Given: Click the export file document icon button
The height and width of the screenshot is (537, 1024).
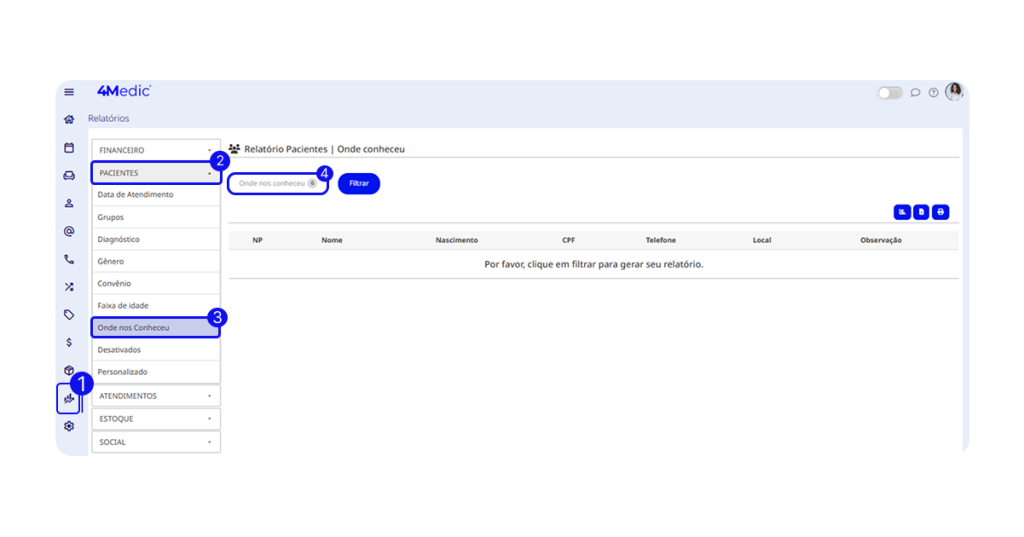Looking at the screenshot, I should tap(921, 212).
